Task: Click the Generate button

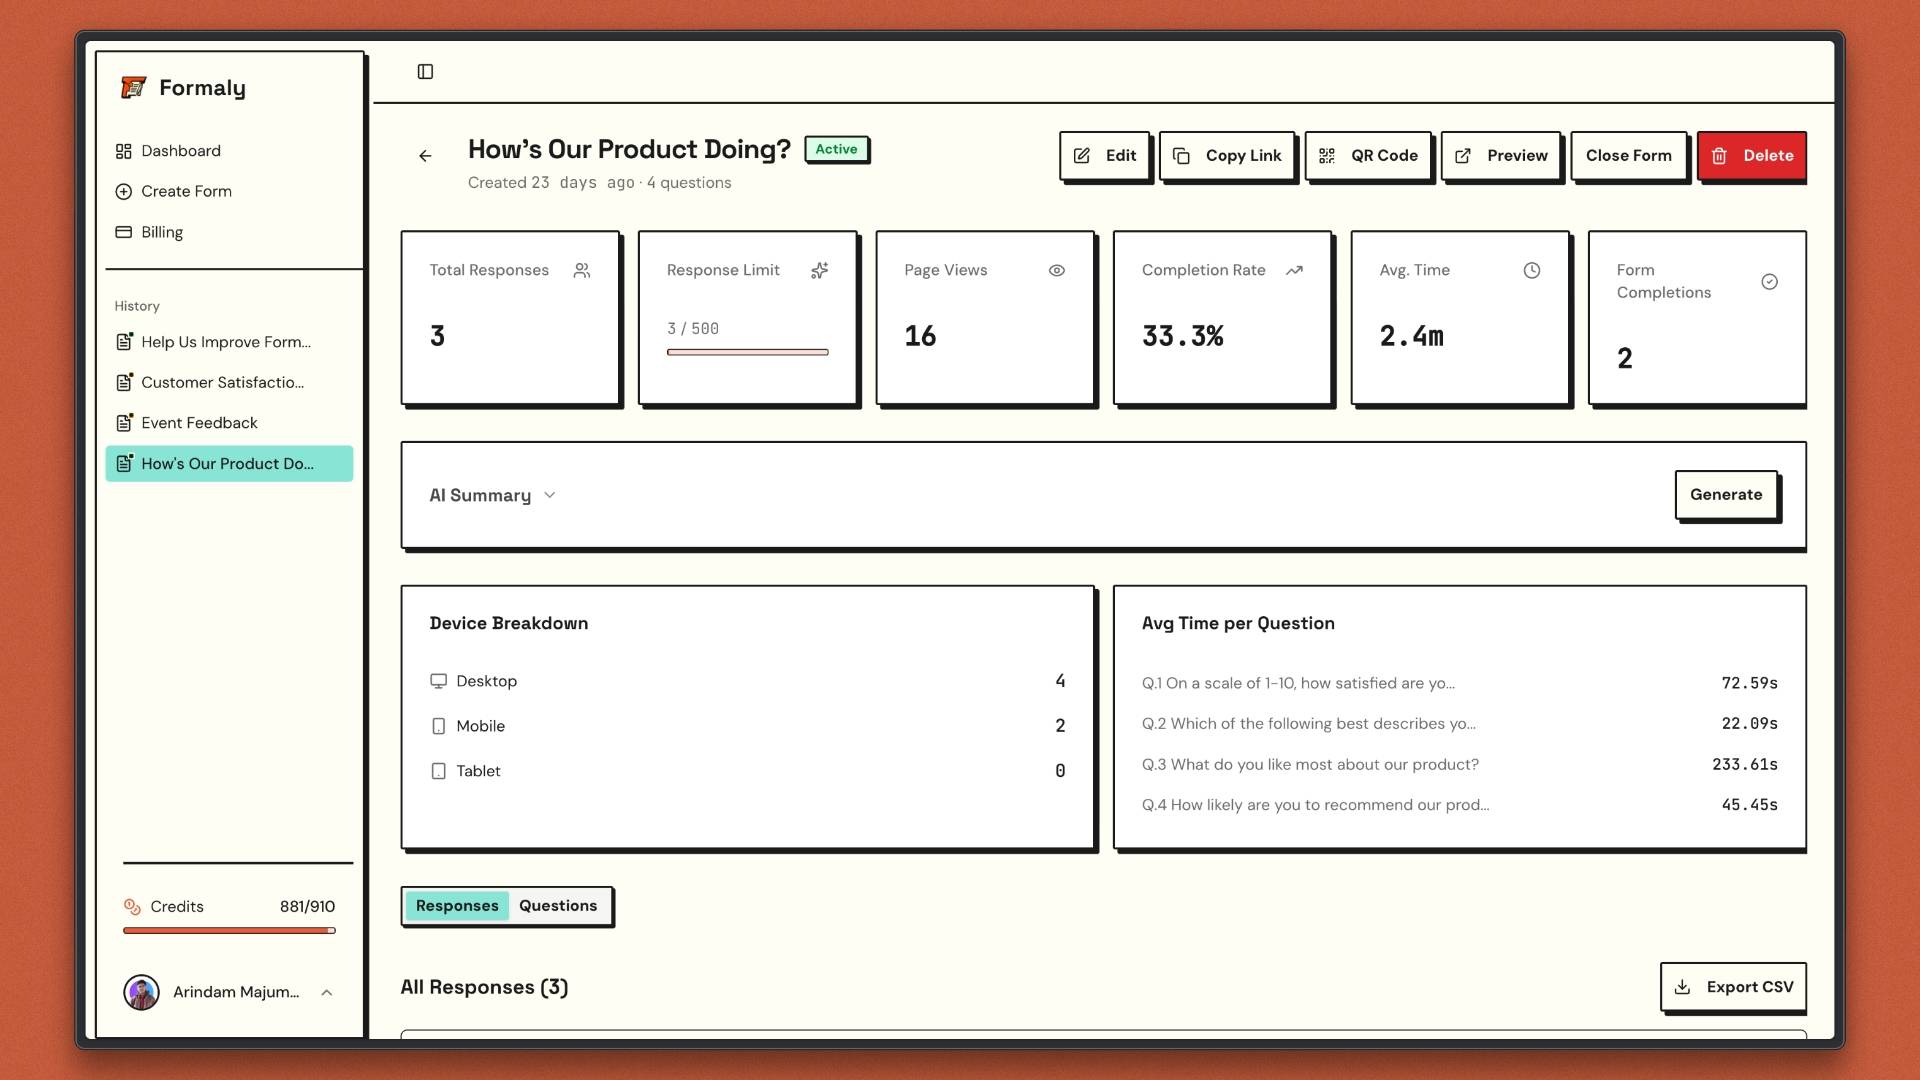Action: [1725, 495]
